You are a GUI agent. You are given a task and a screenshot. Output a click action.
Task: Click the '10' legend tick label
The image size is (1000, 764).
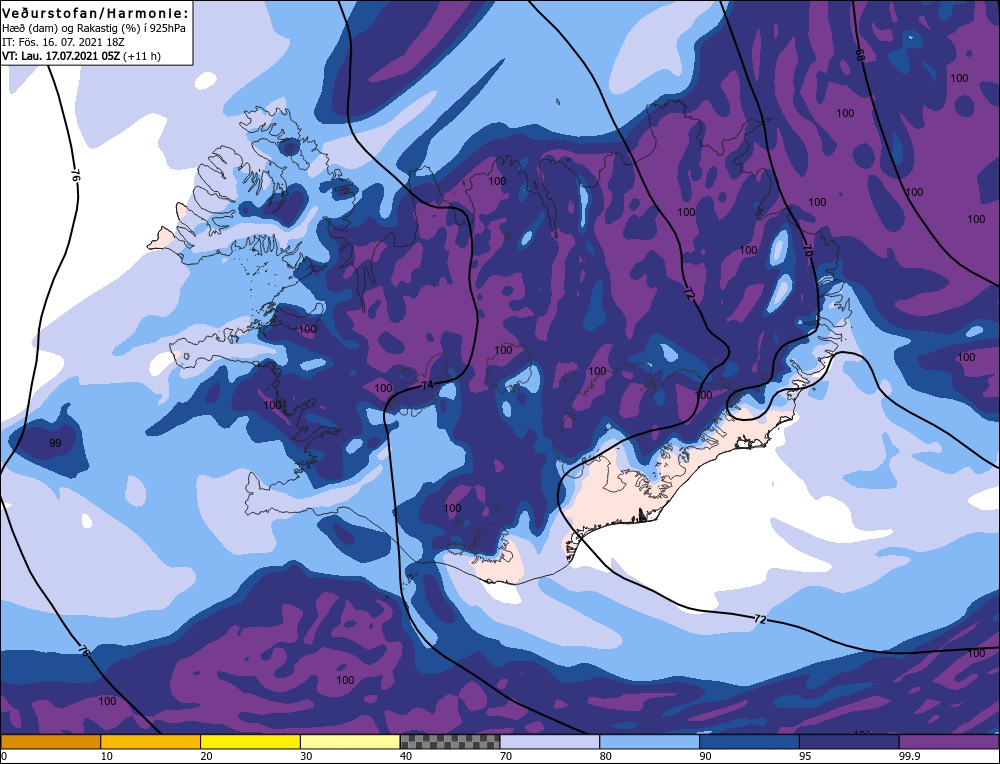click(x=107, y=756)
